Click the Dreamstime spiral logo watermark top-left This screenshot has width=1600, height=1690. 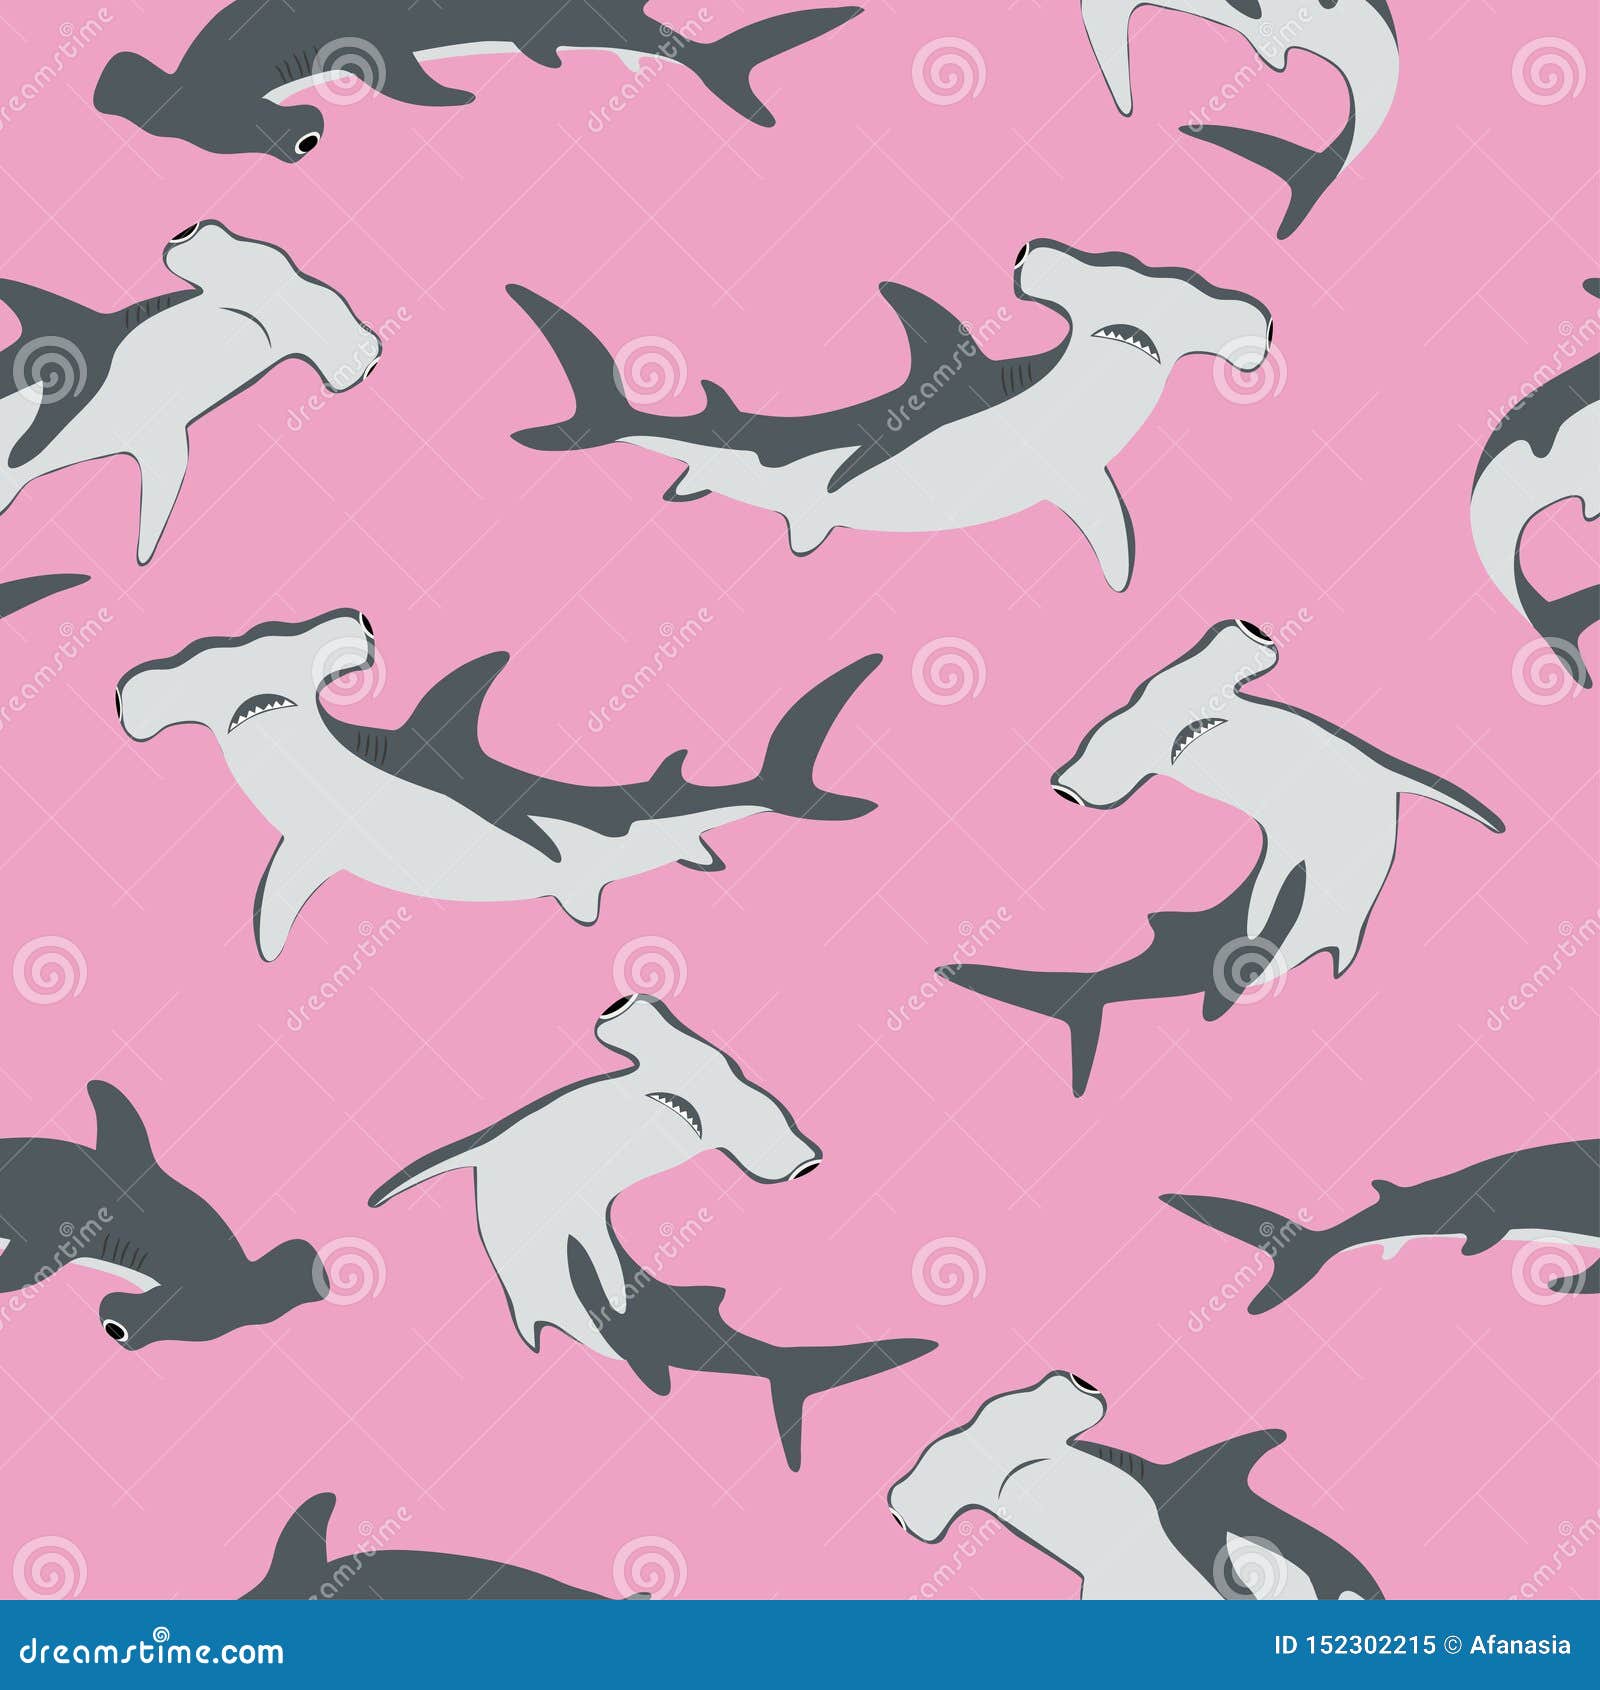(x=345, y=72)
